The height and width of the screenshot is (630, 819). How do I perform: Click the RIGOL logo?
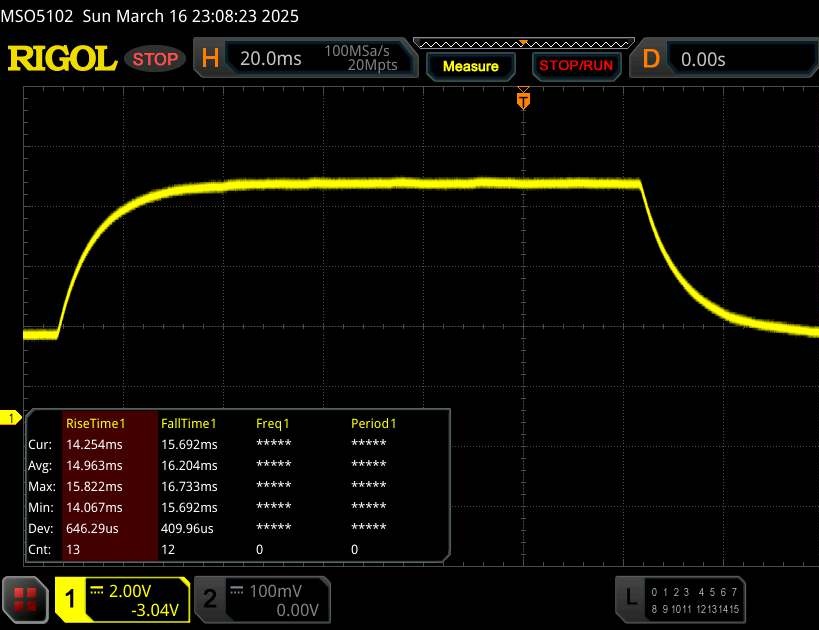pos(62,59)
